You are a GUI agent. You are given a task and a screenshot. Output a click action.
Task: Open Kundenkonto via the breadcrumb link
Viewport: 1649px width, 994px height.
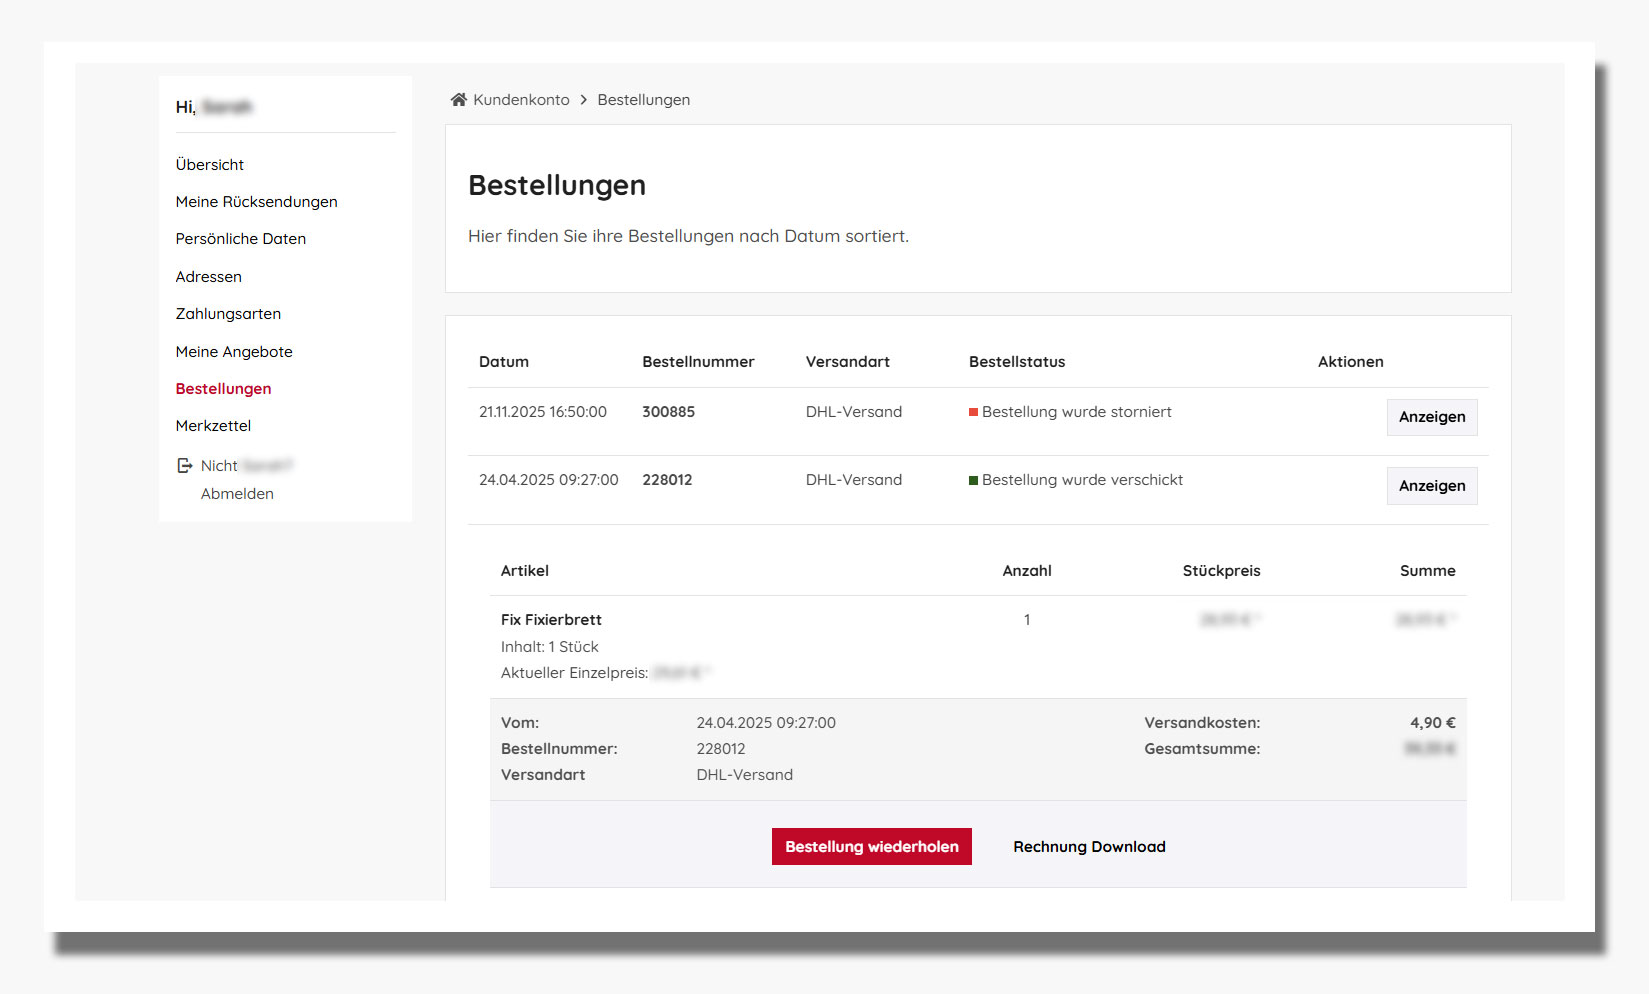(520, 99)
